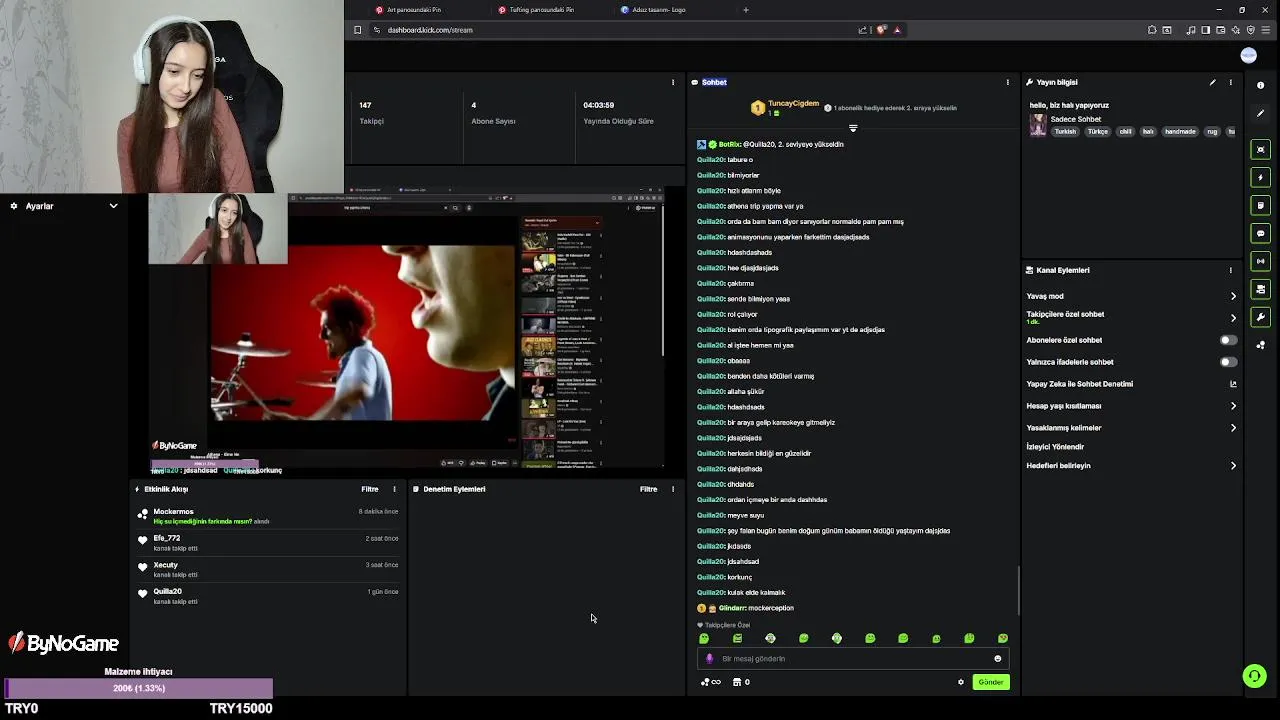Click the purple microphone icon in message box
The image size is (1280, 720).
[710, 659]
